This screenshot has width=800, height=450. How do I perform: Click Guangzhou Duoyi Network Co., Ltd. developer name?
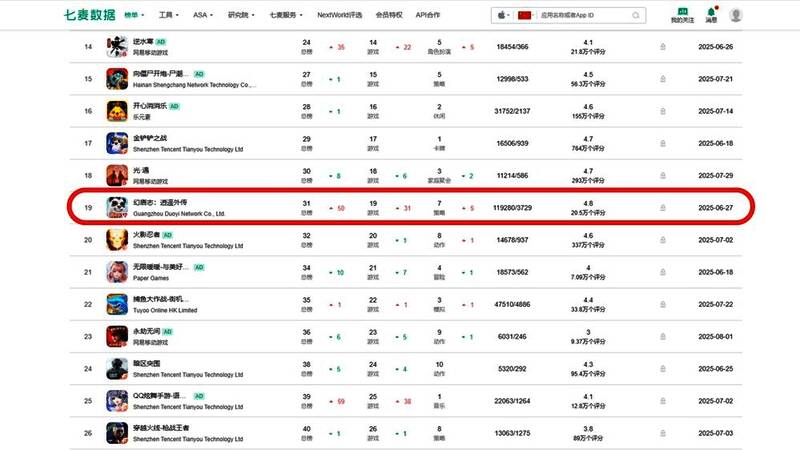(179, 214)
